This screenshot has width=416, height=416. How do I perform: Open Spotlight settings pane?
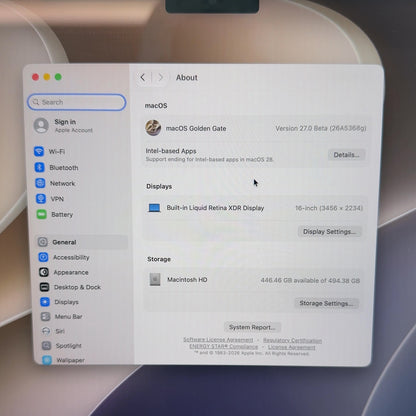coord(84,345)
